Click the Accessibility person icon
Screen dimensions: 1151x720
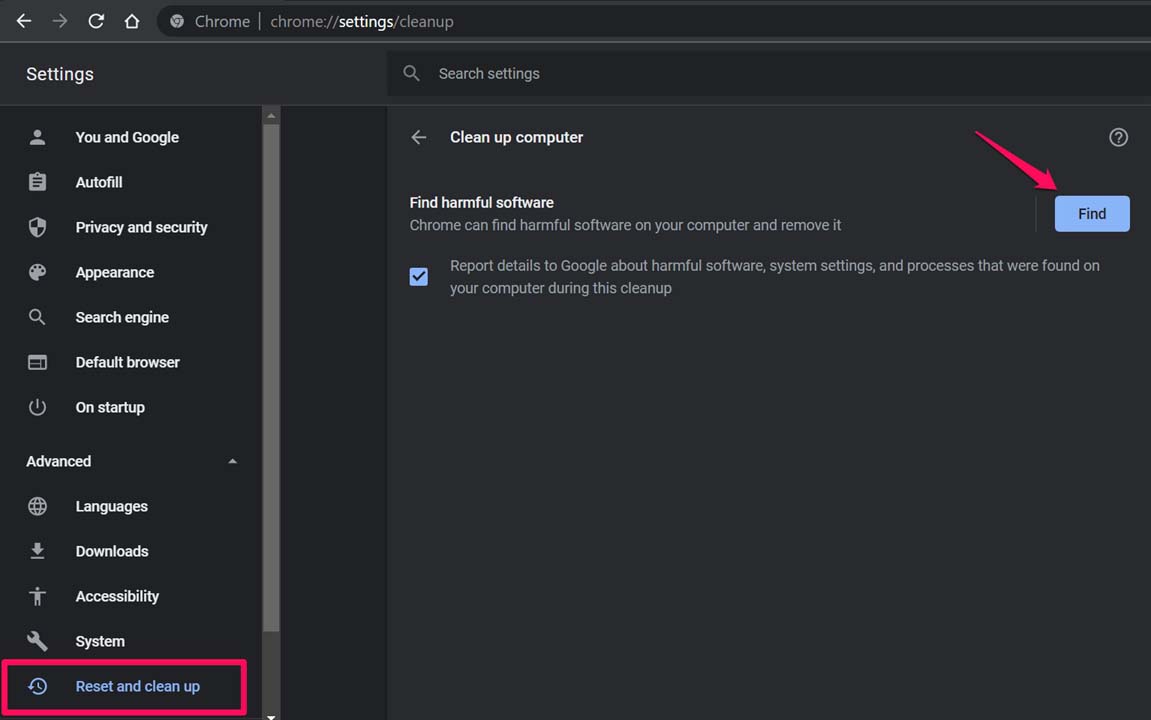click(37, 596)
